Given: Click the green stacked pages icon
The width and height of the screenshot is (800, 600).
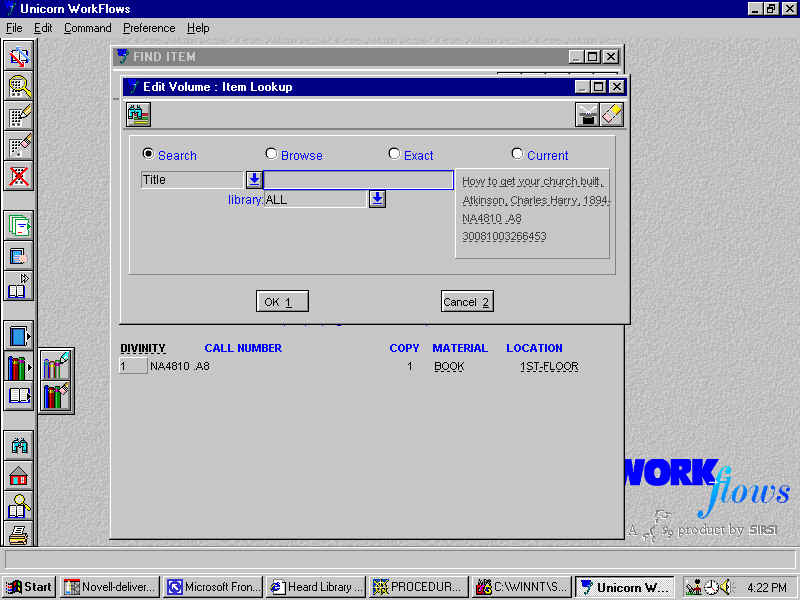Looking at the screenshot, I should click(19, 226).
